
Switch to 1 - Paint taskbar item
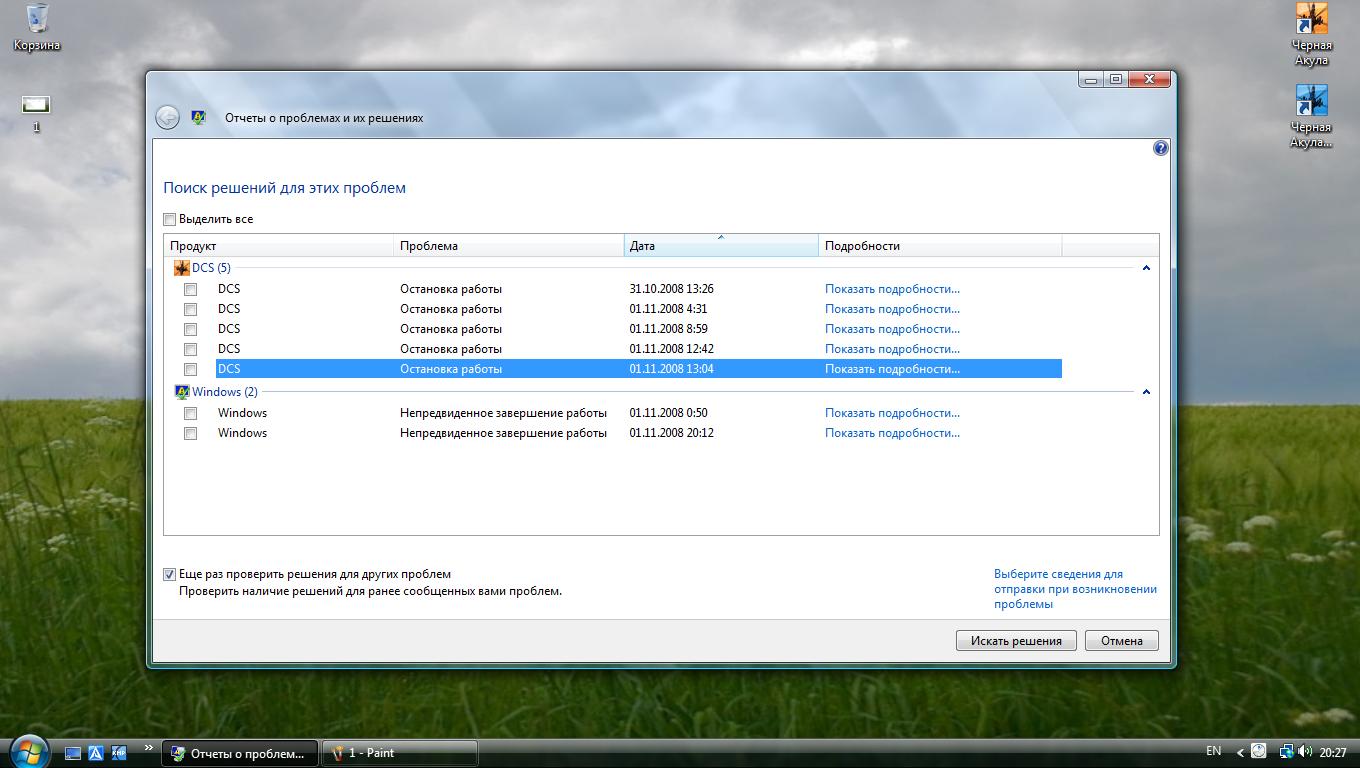click(x=400, y=753)
